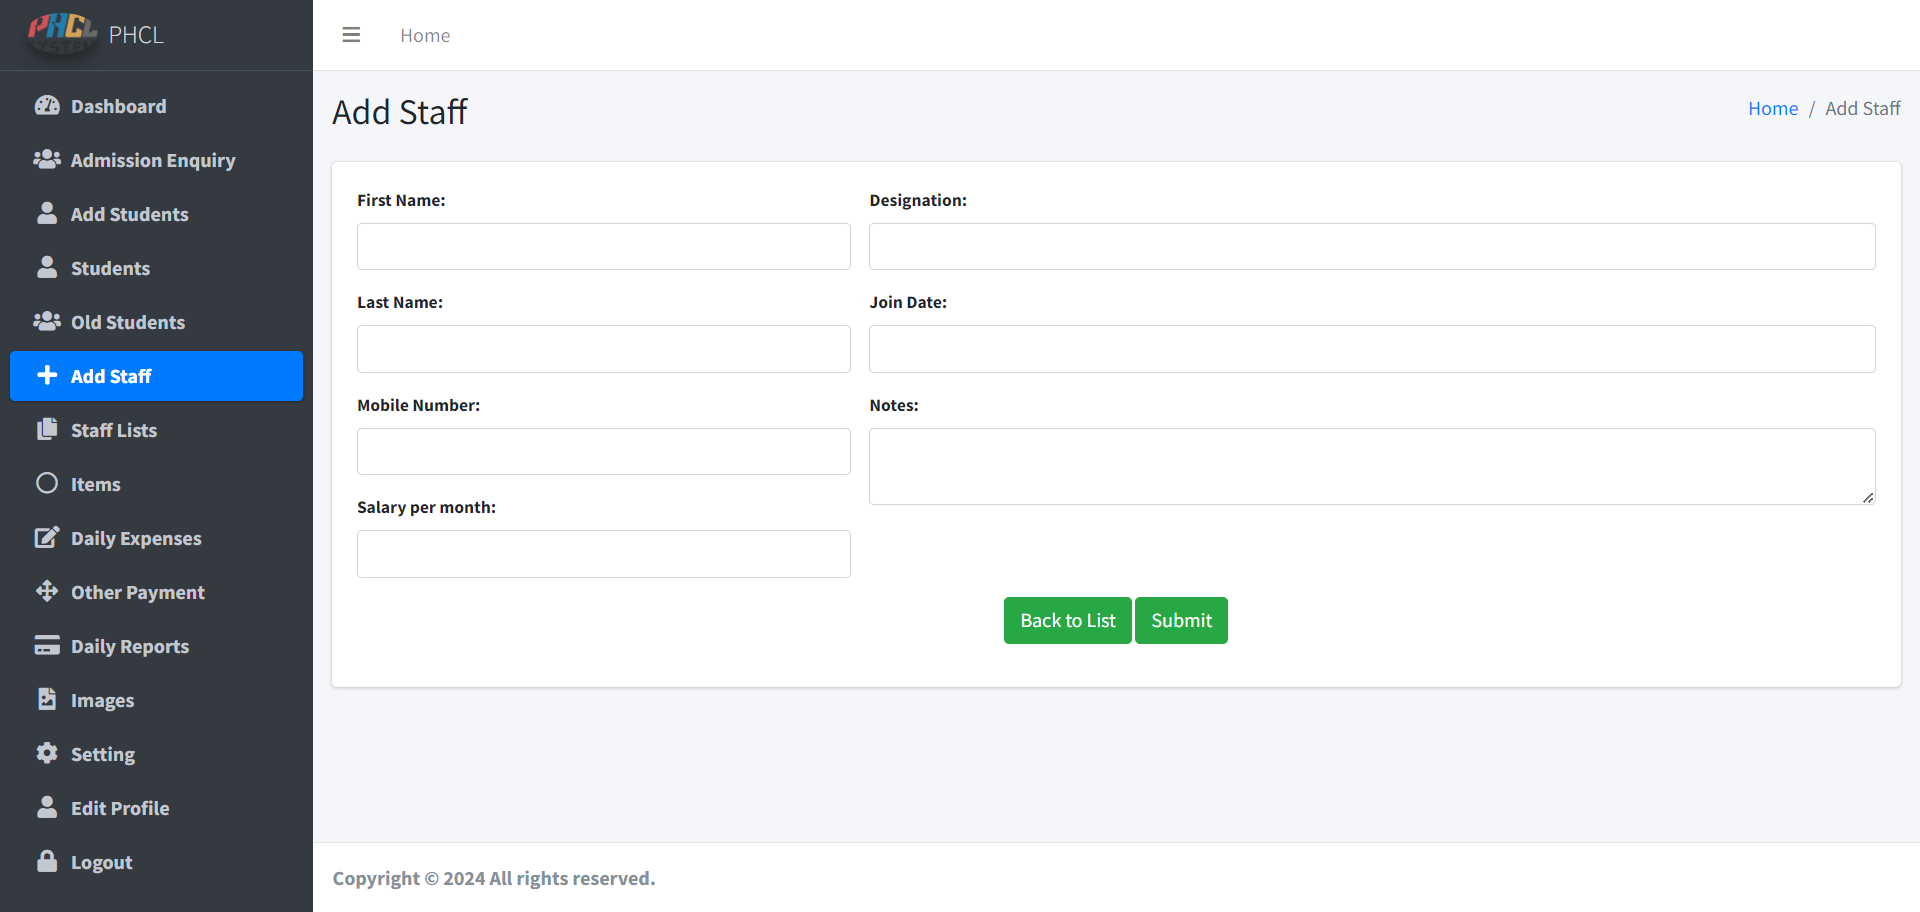The height and width of the screenshot is (912, 1920).
Task: Click the Daily Expenses edit icon
Action: 47,538
